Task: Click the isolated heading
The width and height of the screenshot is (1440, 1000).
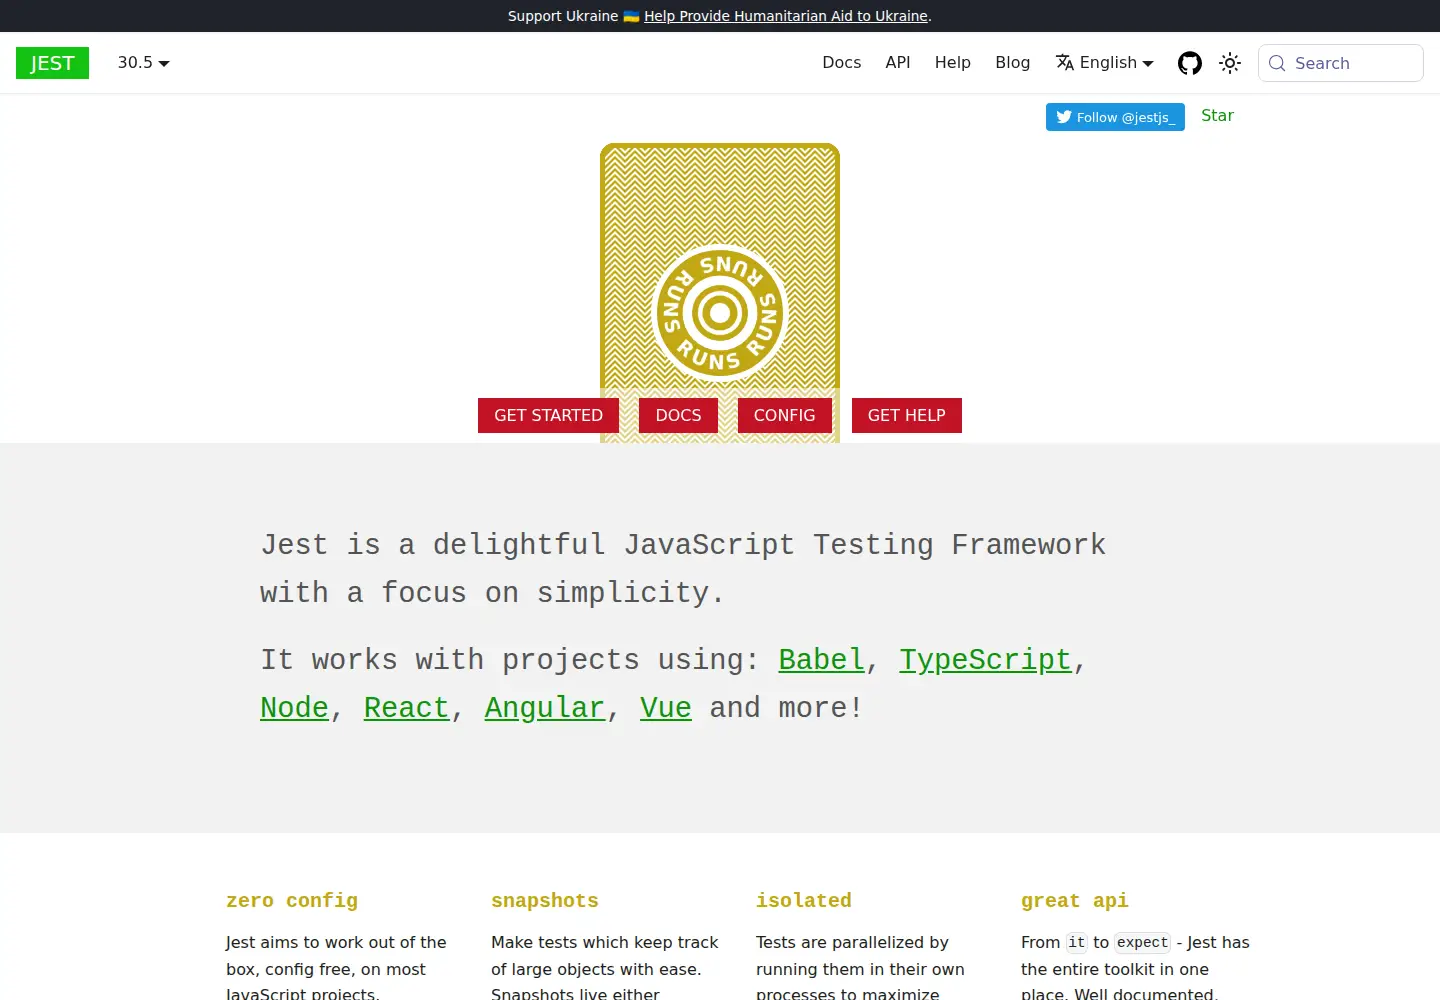Action: 804,901
